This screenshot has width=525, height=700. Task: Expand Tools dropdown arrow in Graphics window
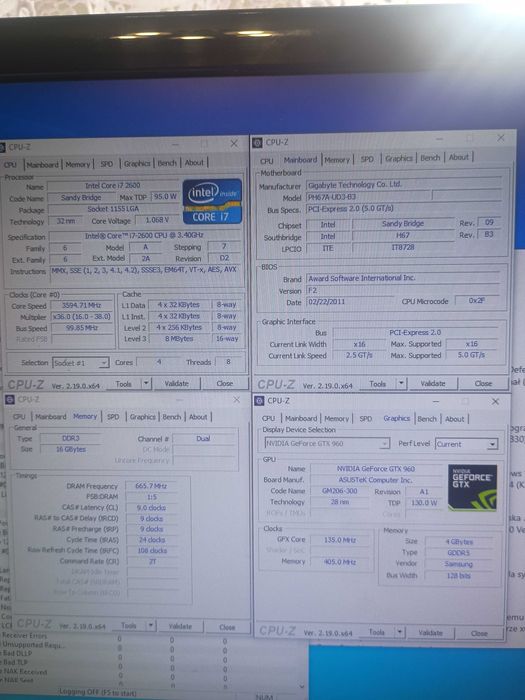(399, 632)
